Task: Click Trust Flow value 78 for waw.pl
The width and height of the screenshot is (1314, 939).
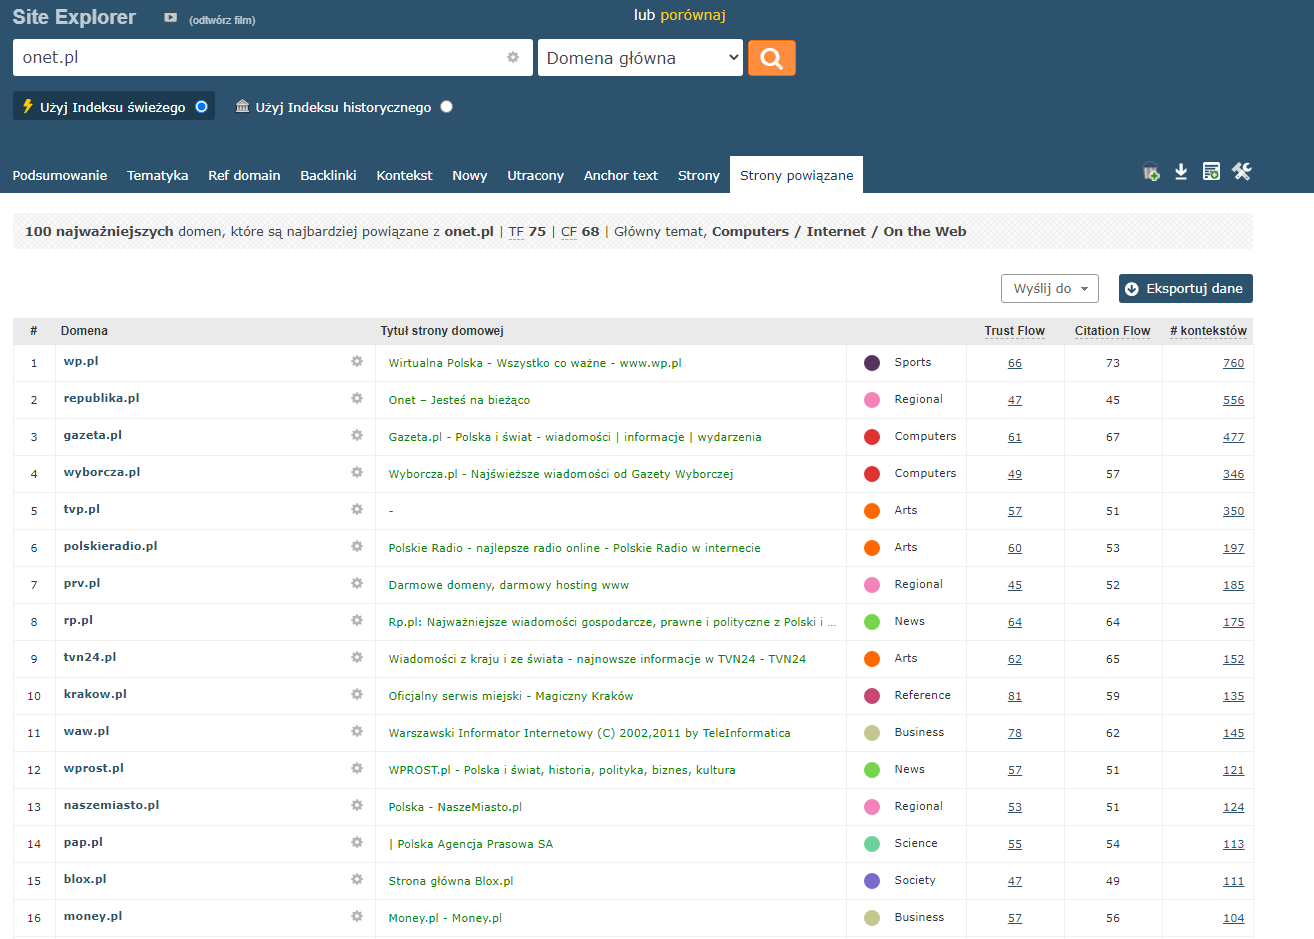Action: coord(1015,733)
